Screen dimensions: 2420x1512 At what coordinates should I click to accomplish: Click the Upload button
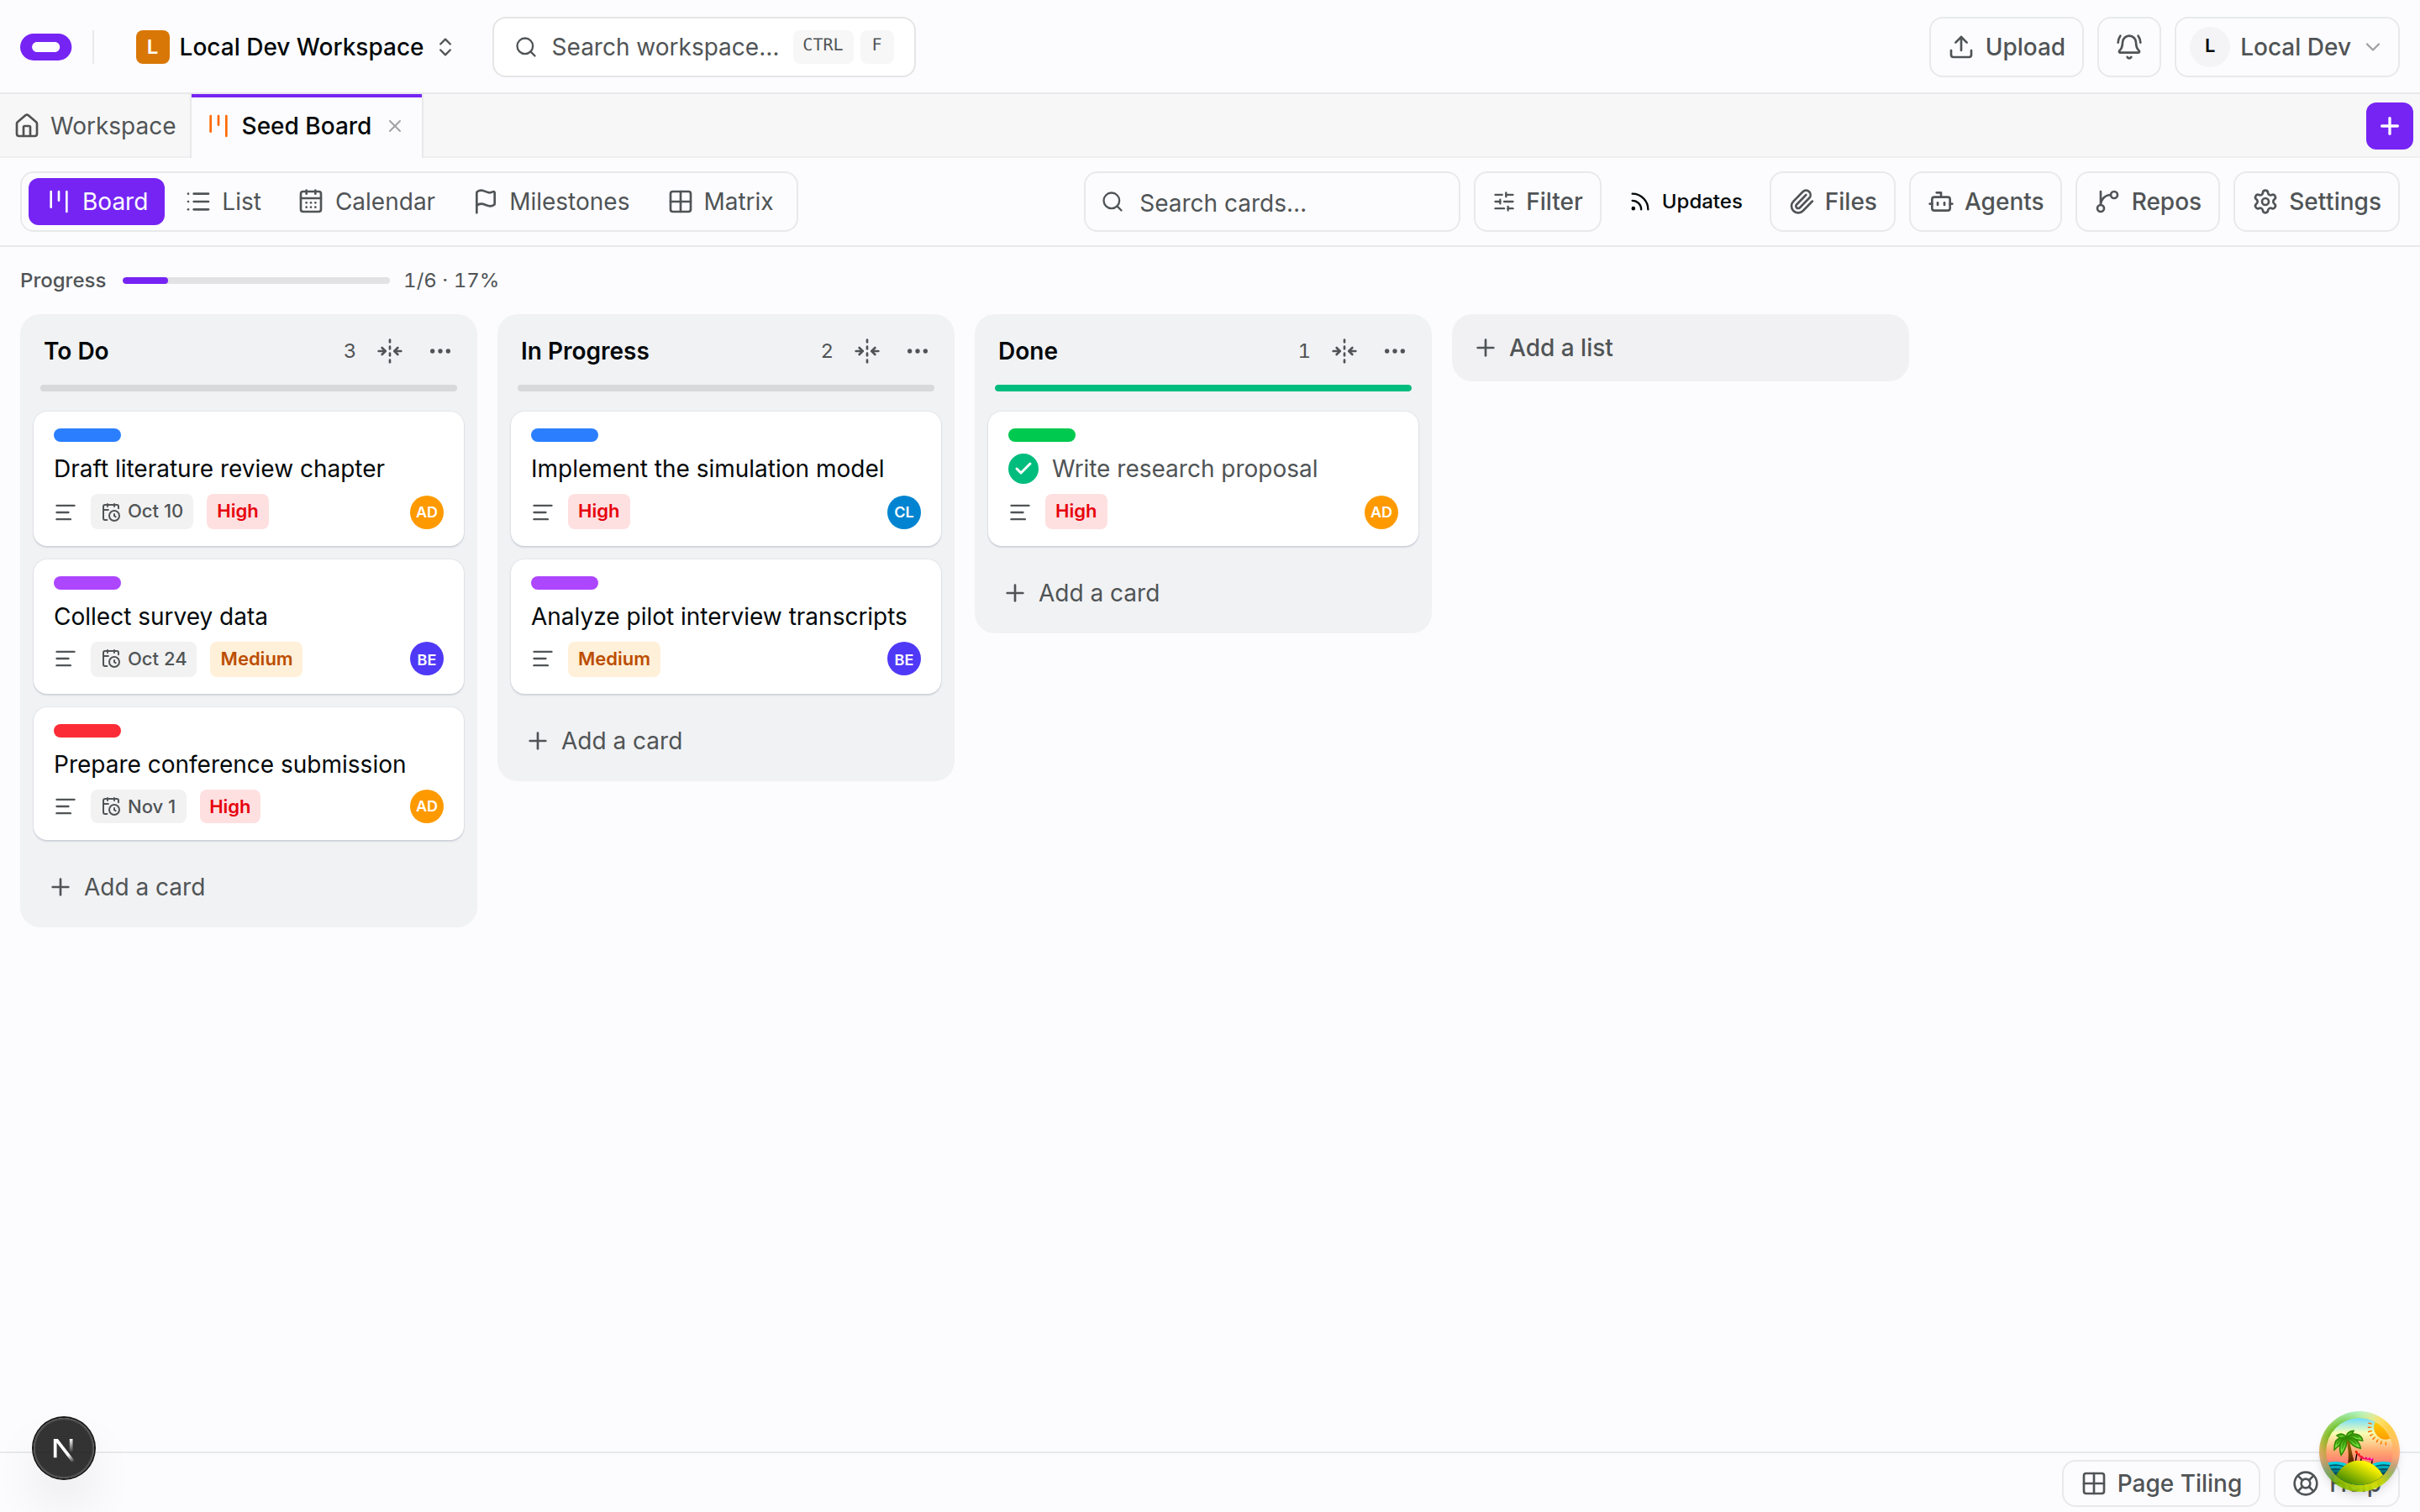(x=2006, y=47)
